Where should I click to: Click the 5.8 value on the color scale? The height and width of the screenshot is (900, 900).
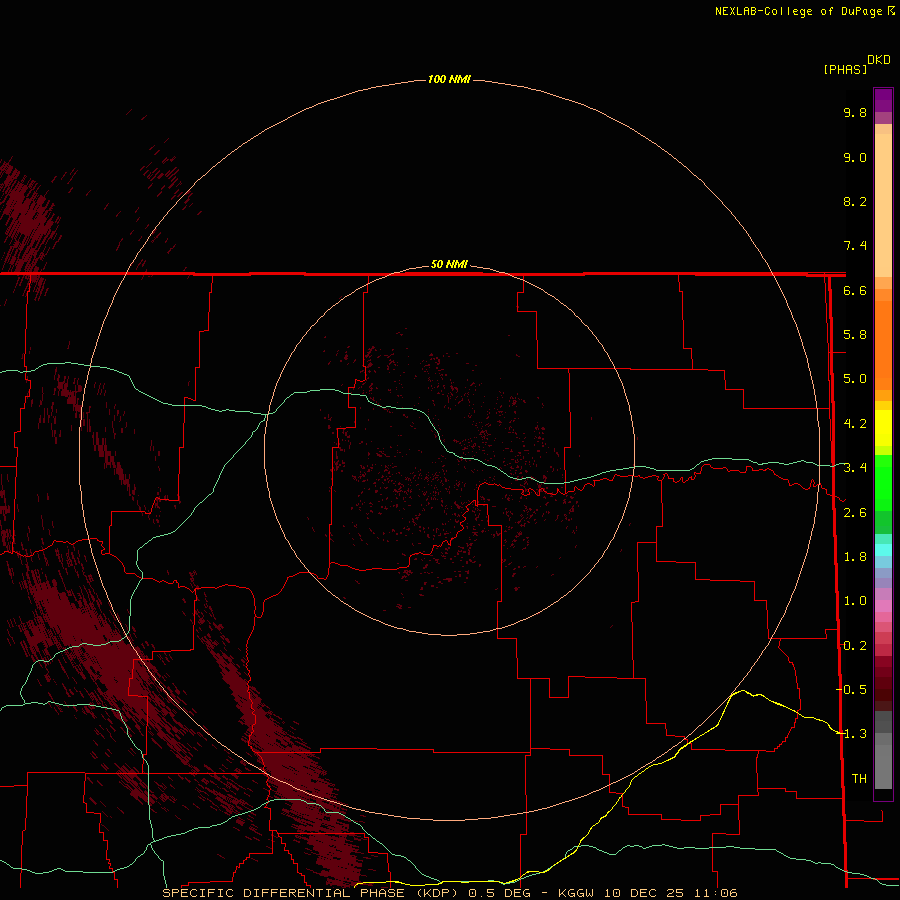pos(855,335)
